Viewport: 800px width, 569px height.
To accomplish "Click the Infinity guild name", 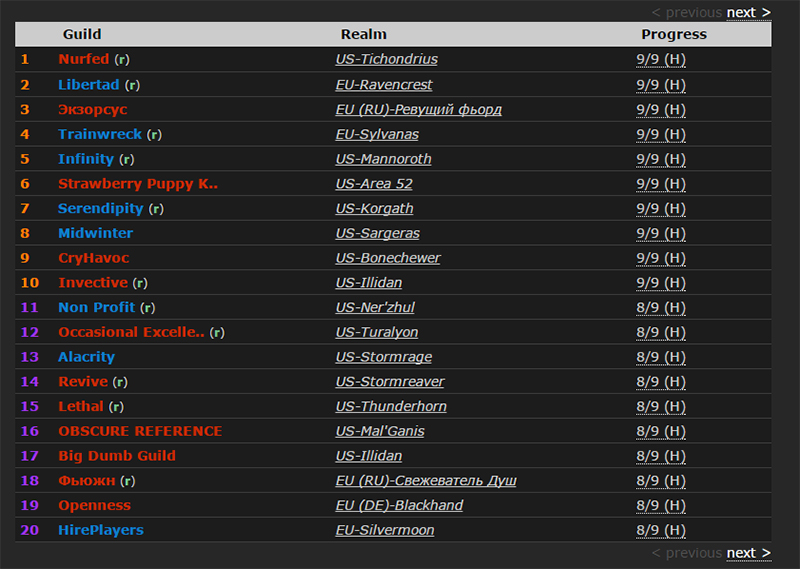I will (x=86, y=159).
